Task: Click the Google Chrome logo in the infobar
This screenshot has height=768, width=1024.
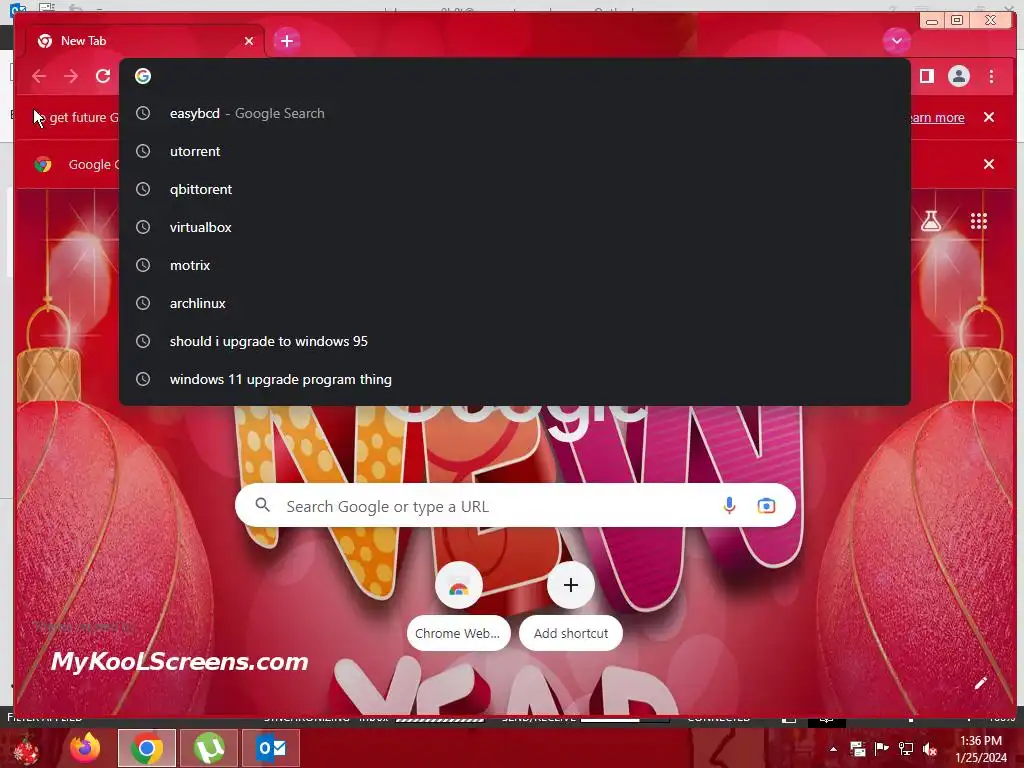Action: click(43, 165)
